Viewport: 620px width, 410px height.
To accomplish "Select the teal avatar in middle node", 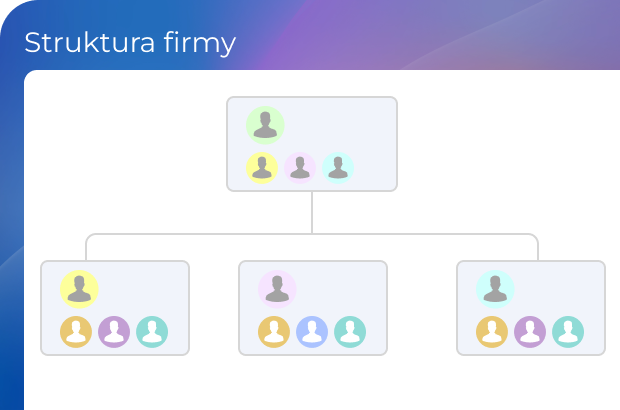I will coord(350,332).
